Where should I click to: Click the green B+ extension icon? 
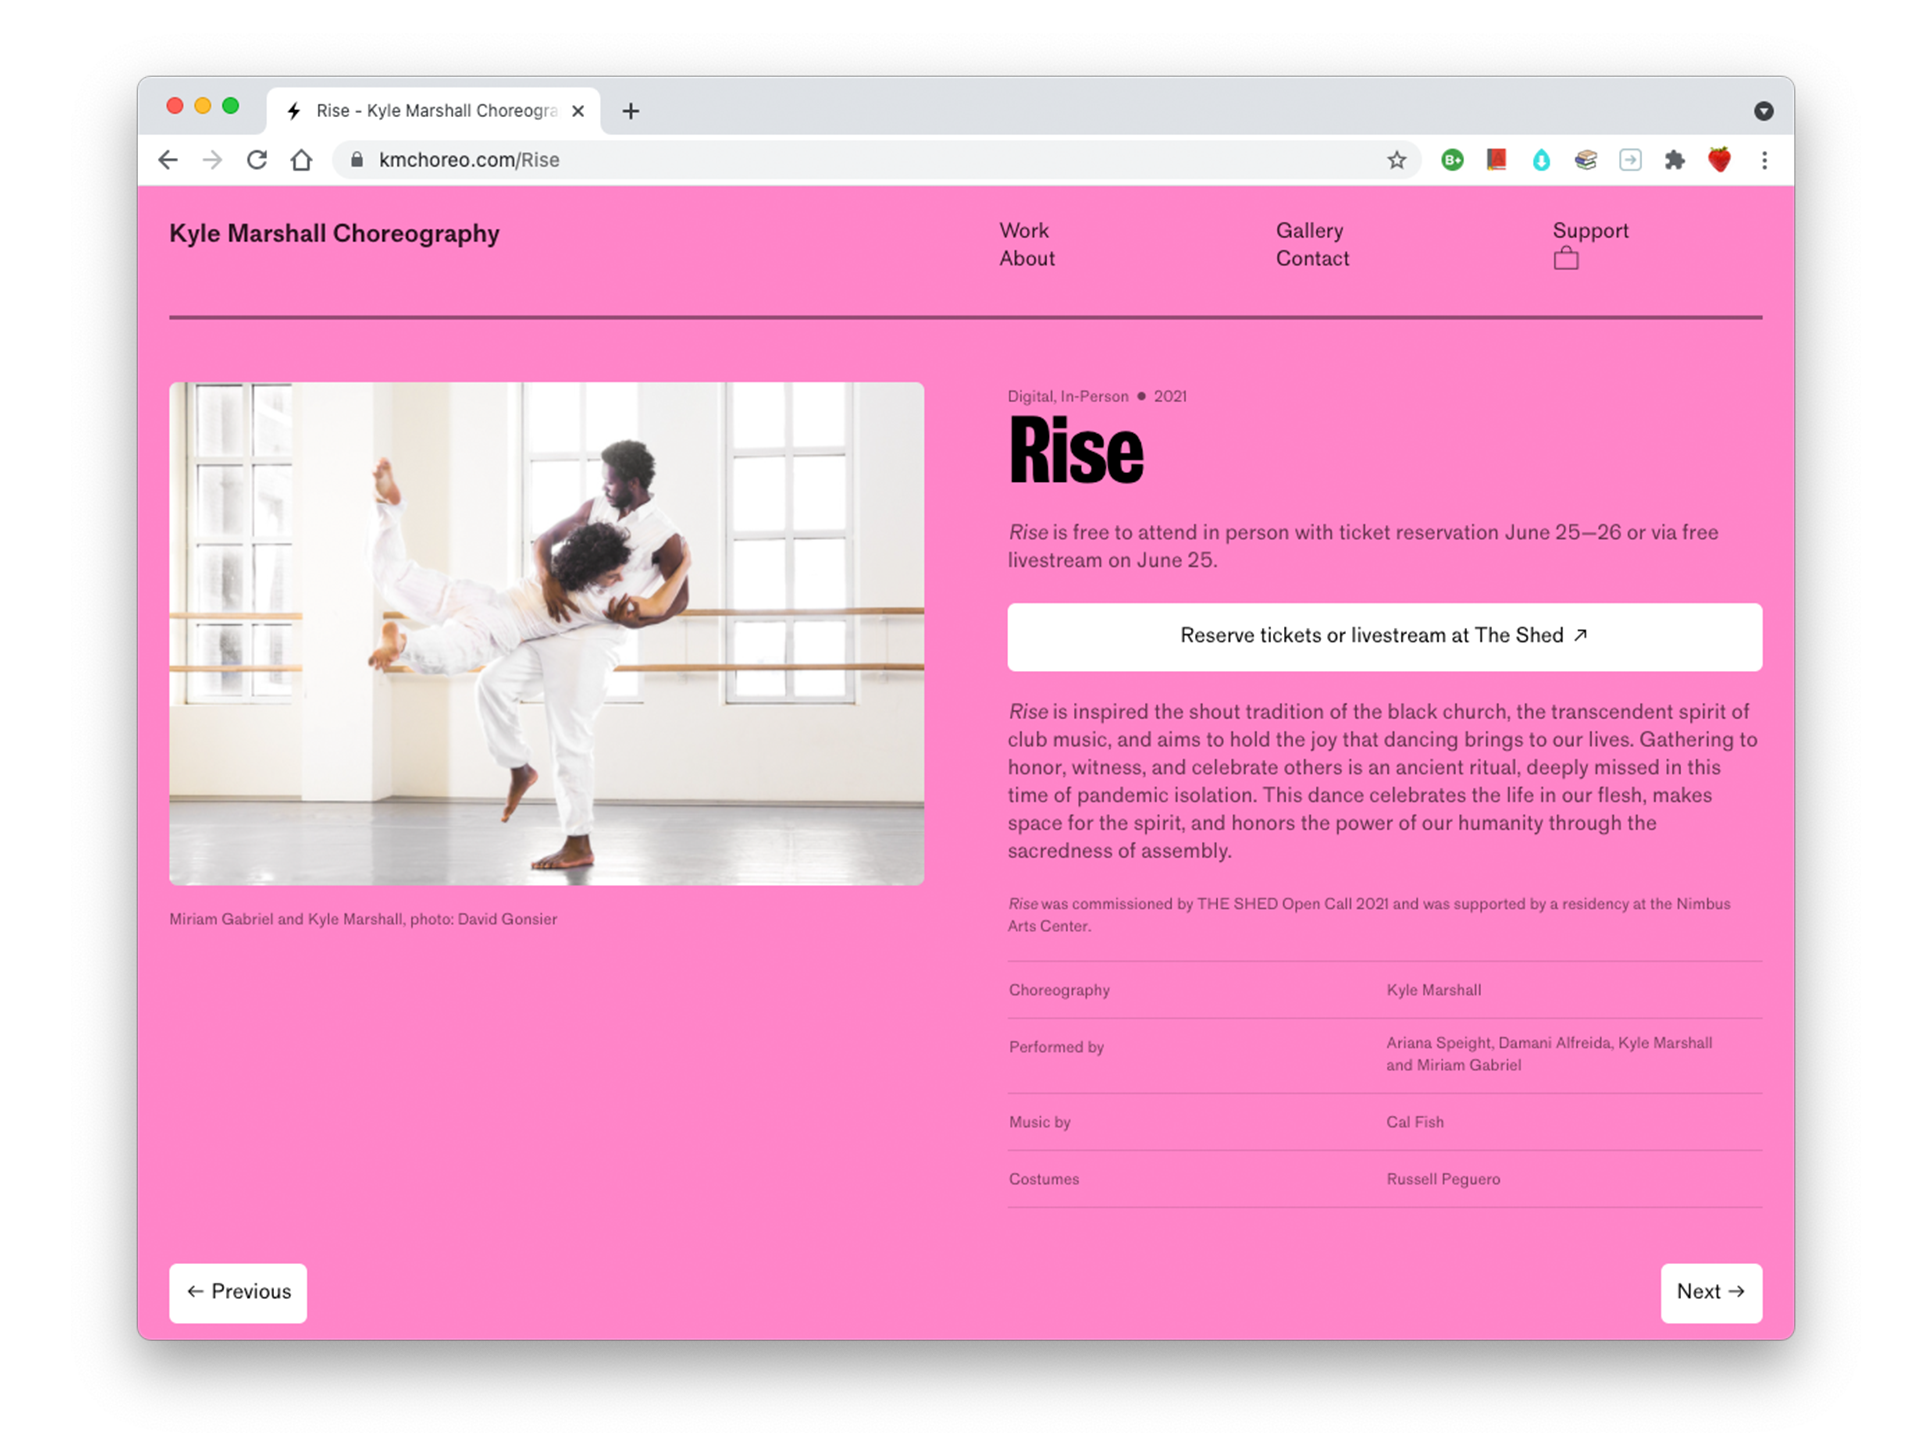[x=1452, y=160]
